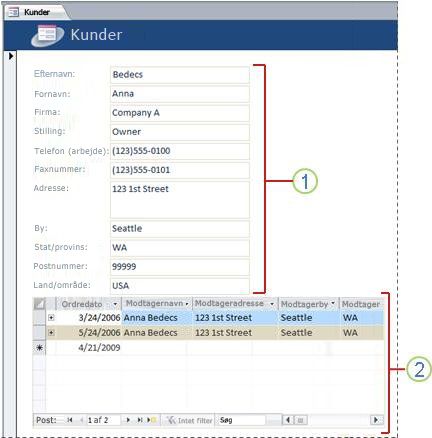Select the 3/24/2006 row selector
This screenshot has height=438, width=432.
point(39,318)
